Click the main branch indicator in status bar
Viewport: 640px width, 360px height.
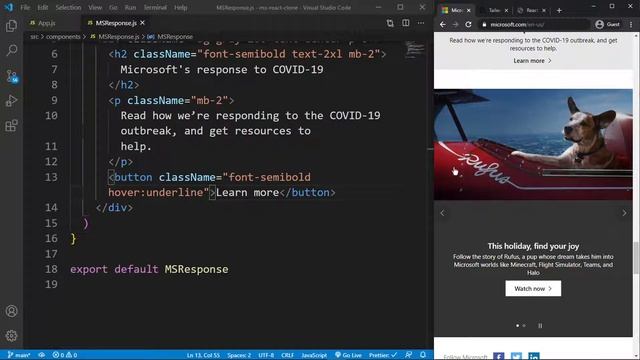coord(19,355)
